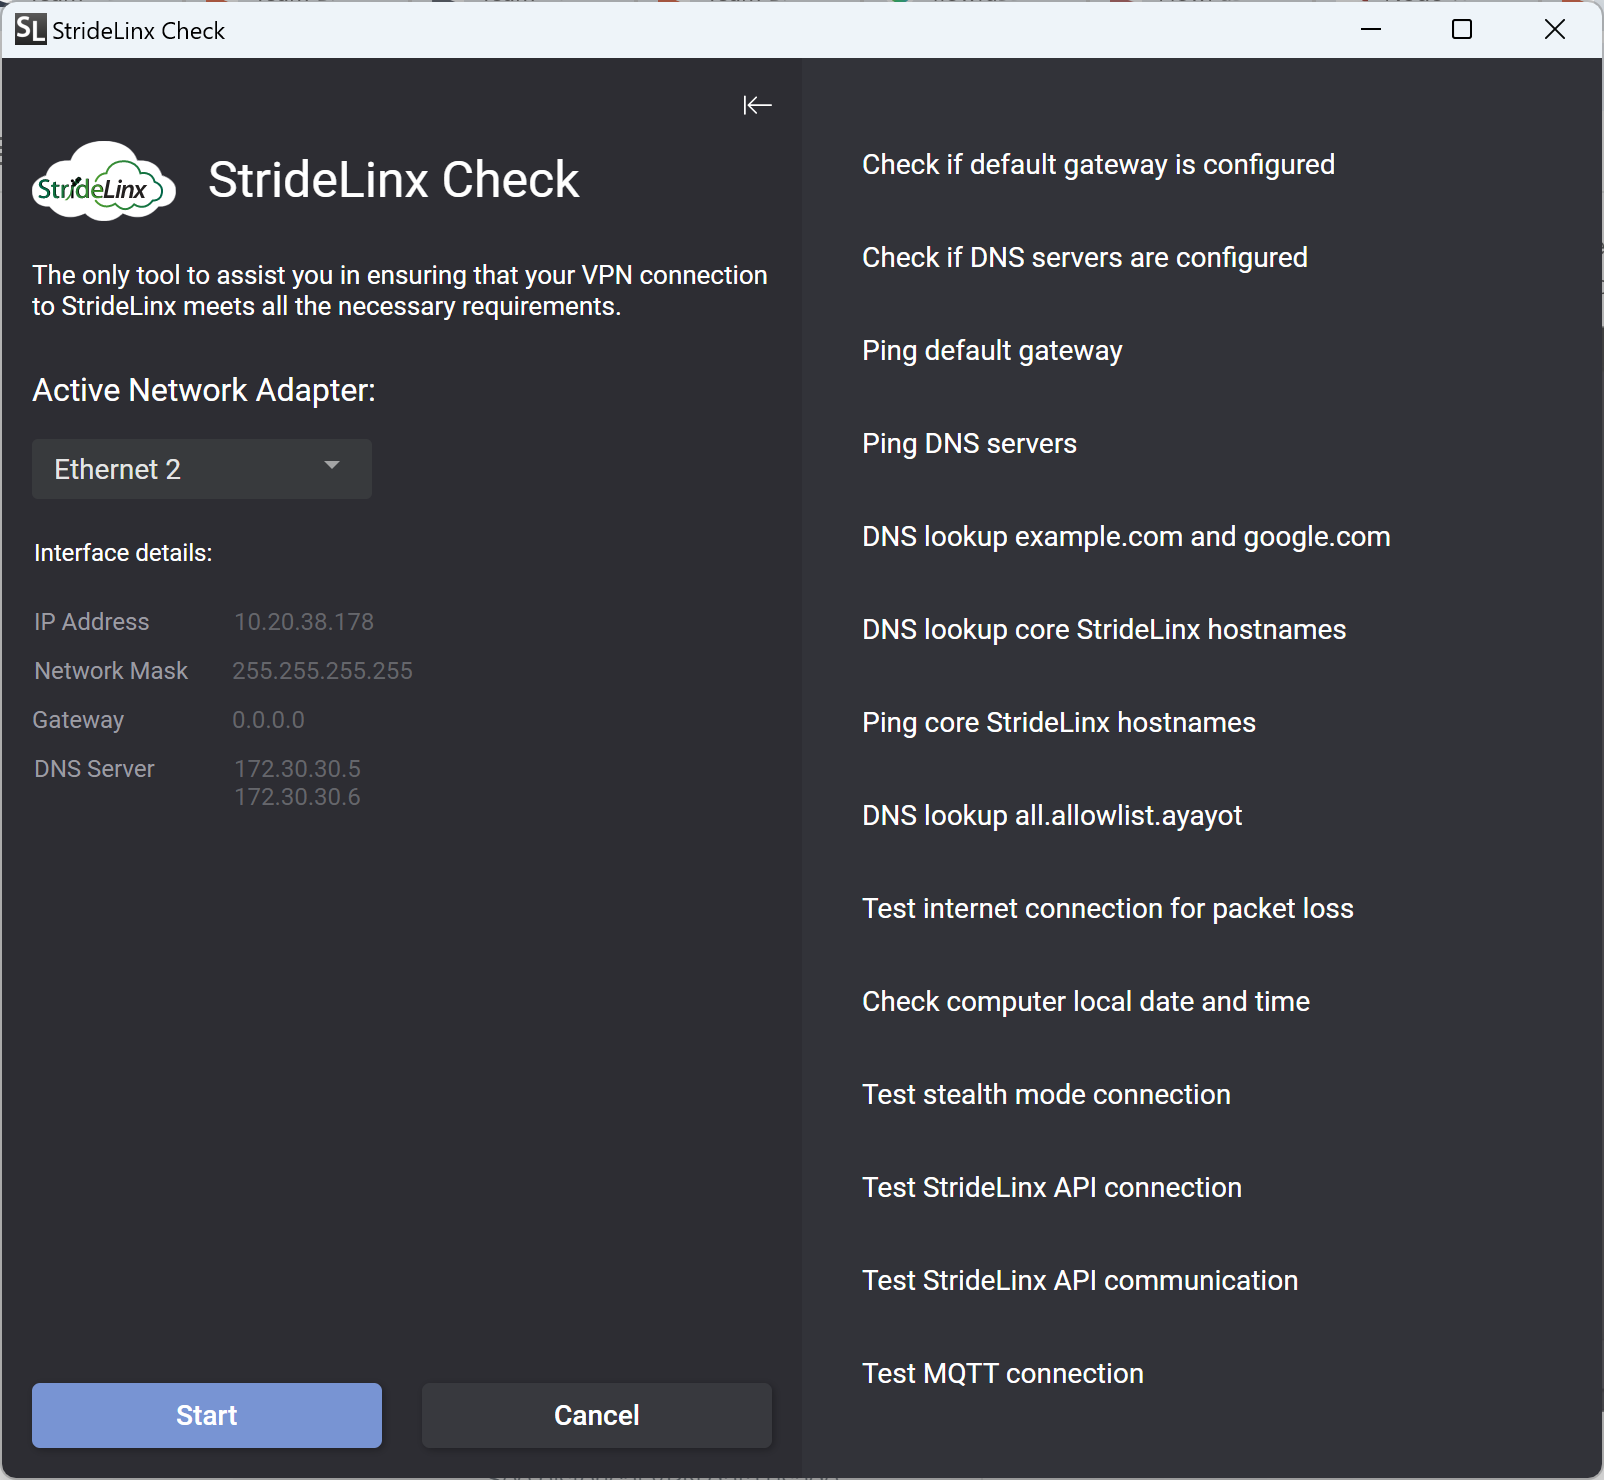Click the IP address value 10.20.38.178
This screenshot has height=1480, width=1604.
click(304, 622)
